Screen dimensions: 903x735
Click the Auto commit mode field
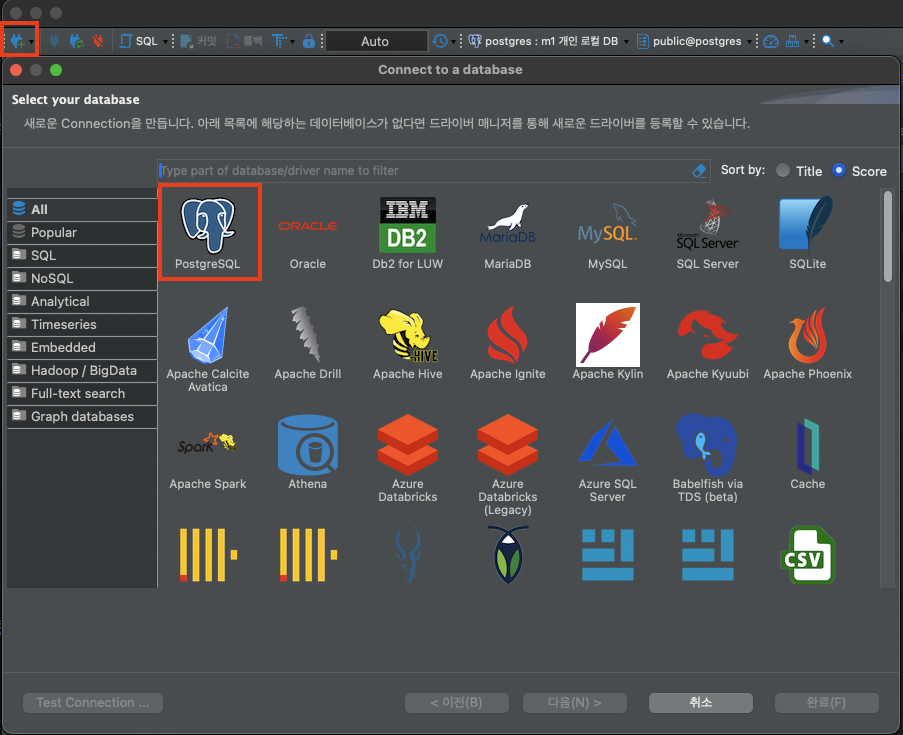[x=376, y=41]
